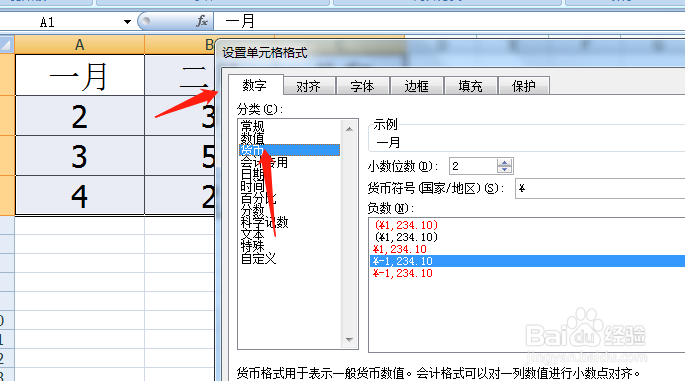Select the cell in column A containing 2
Image resolution: width=685 pixels, height=381 pixels.
coord(80,116)
